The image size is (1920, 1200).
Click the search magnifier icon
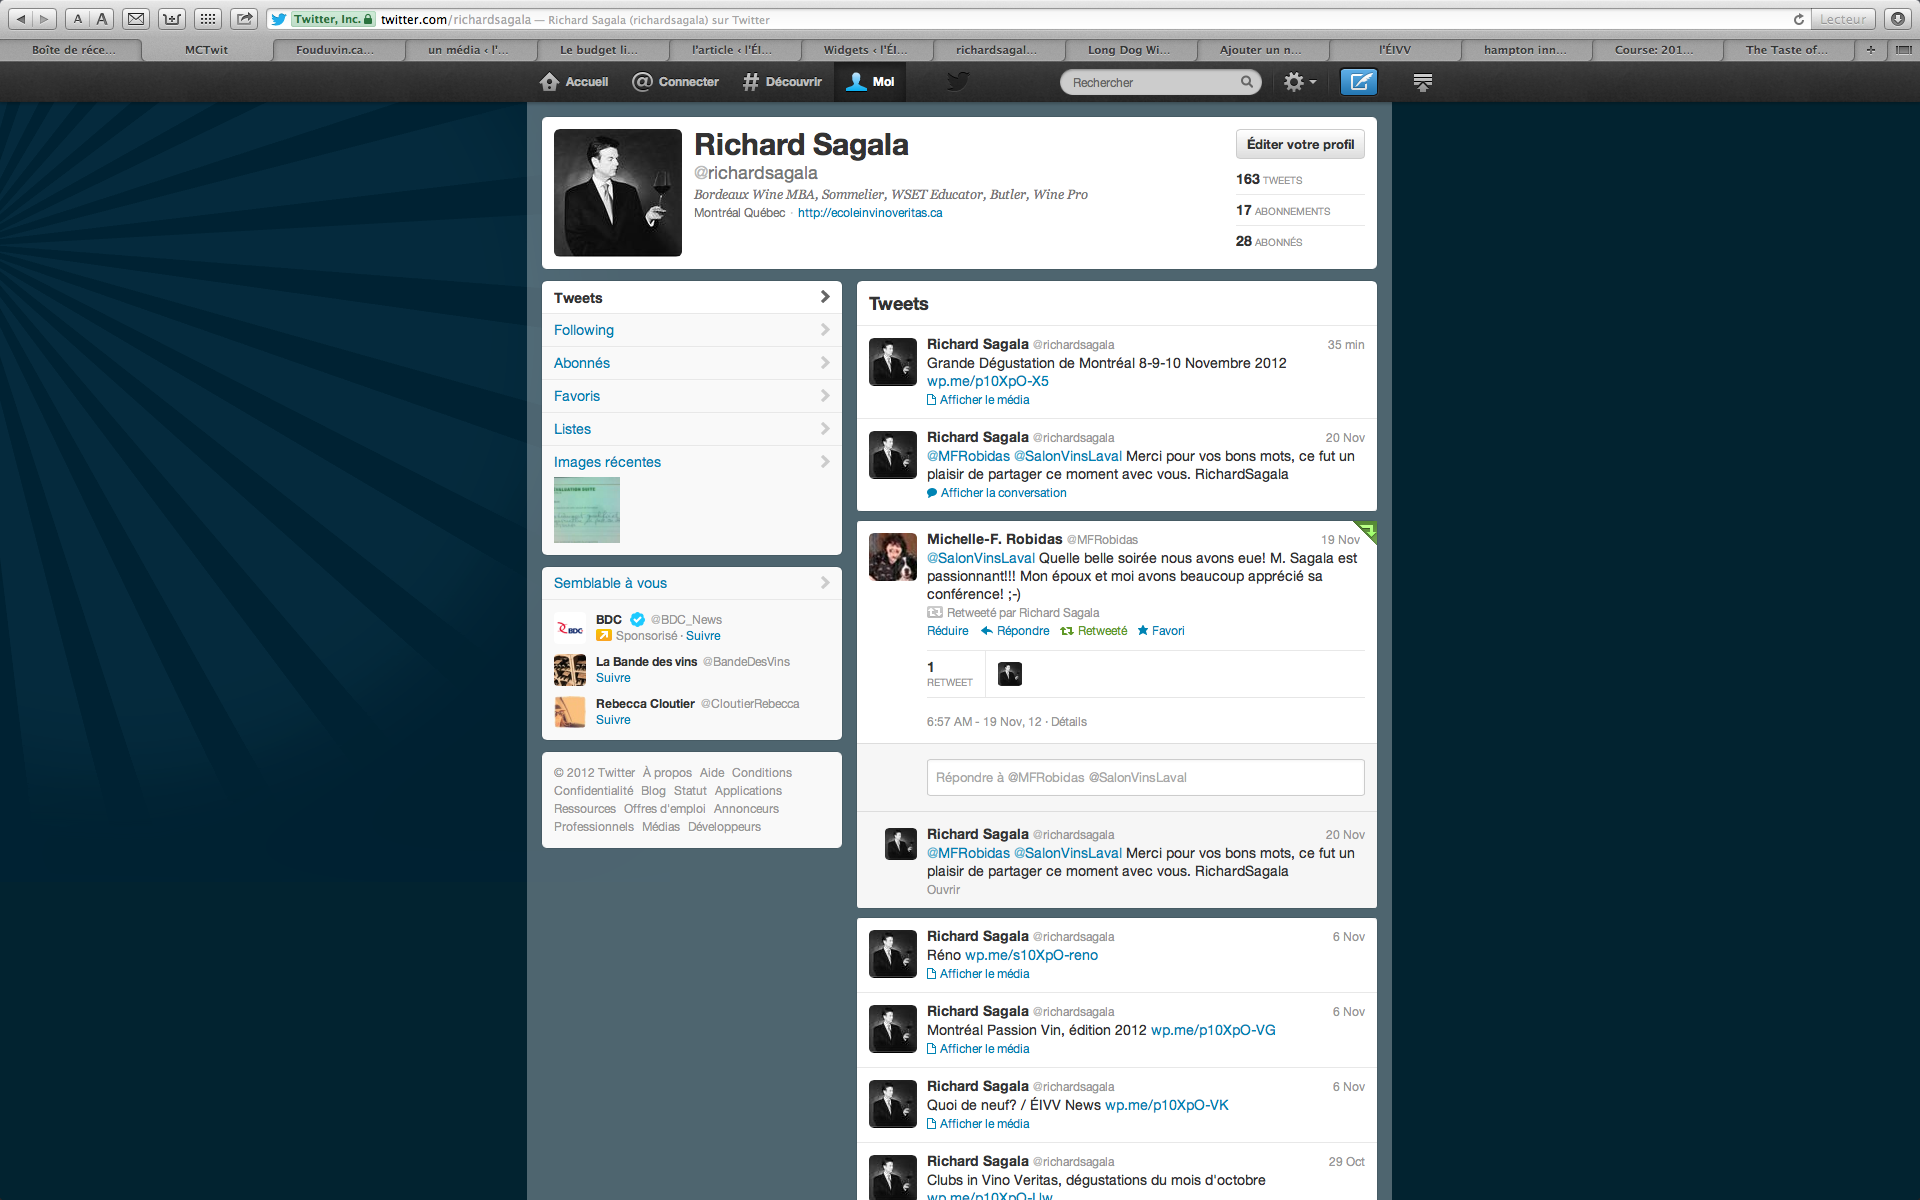(x=1246, y=82)
